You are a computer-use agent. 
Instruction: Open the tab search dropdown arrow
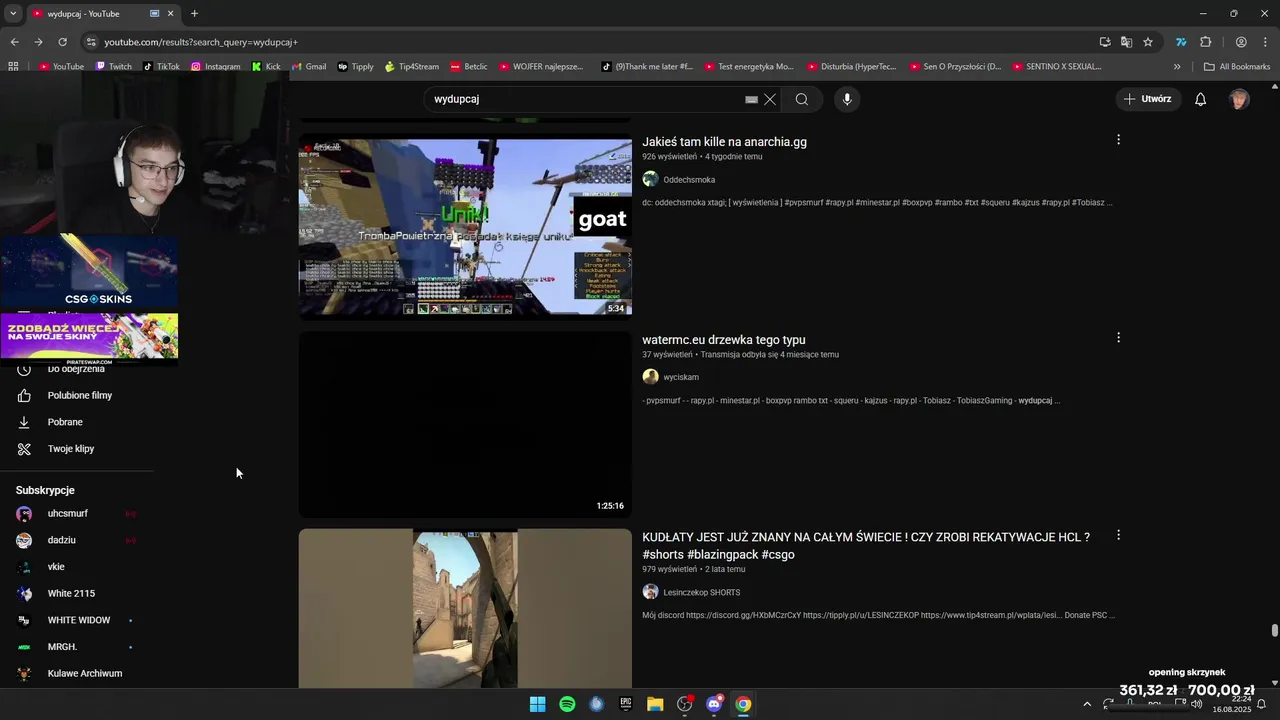(13, 14)
